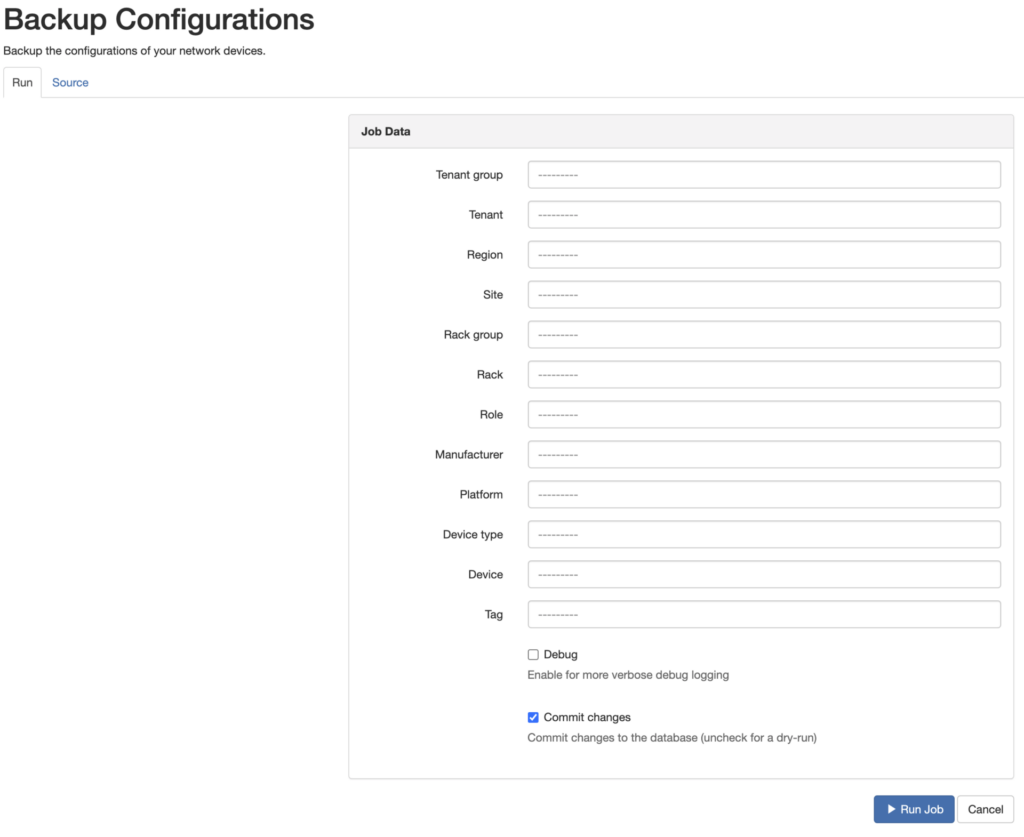Click inside the Tag field
1024x837 pixels.
pos(763,614)
